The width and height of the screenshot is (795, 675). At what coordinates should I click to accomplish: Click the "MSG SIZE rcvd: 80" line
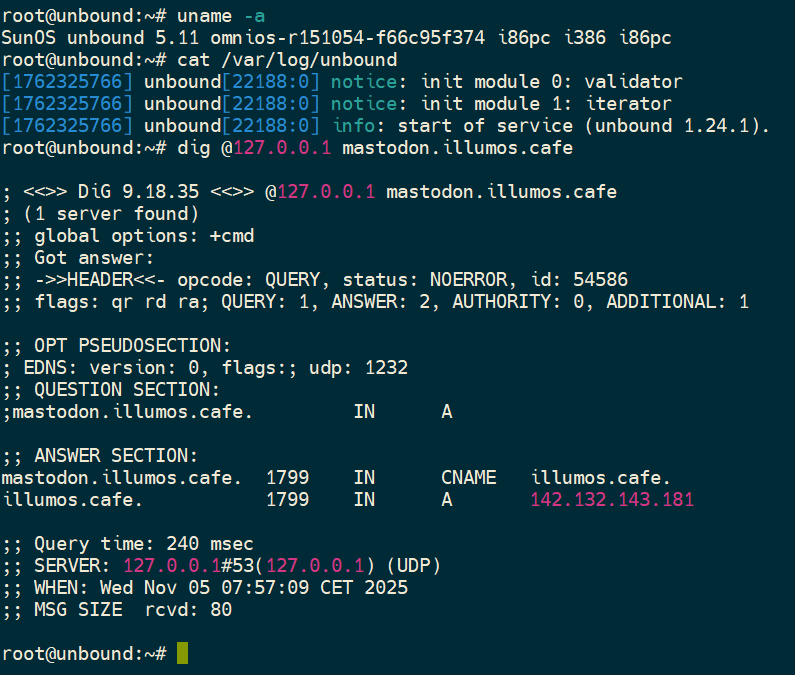[132, 609]
